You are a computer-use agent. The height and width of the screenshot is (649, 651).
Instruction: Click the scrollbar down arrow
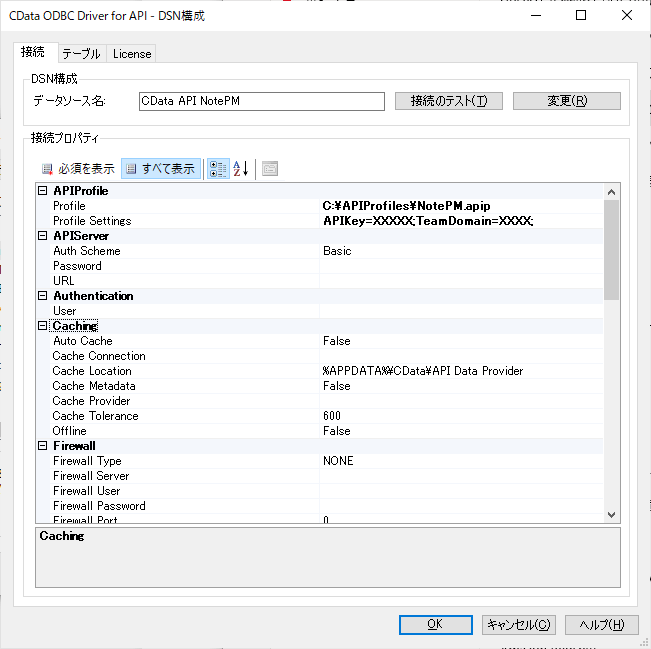coord(611,515)
